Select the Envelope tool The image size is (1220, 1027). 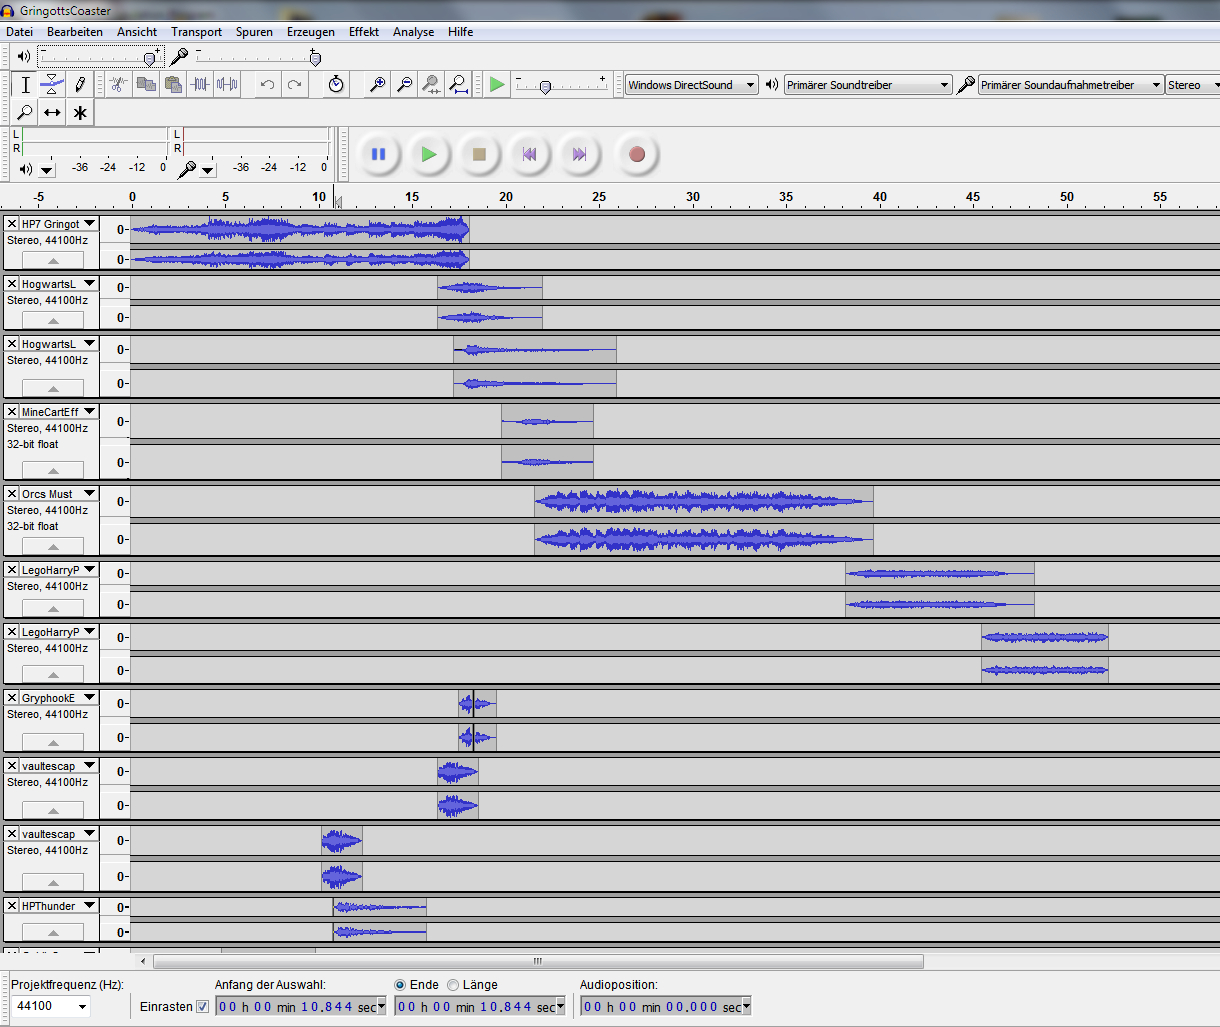52,85
